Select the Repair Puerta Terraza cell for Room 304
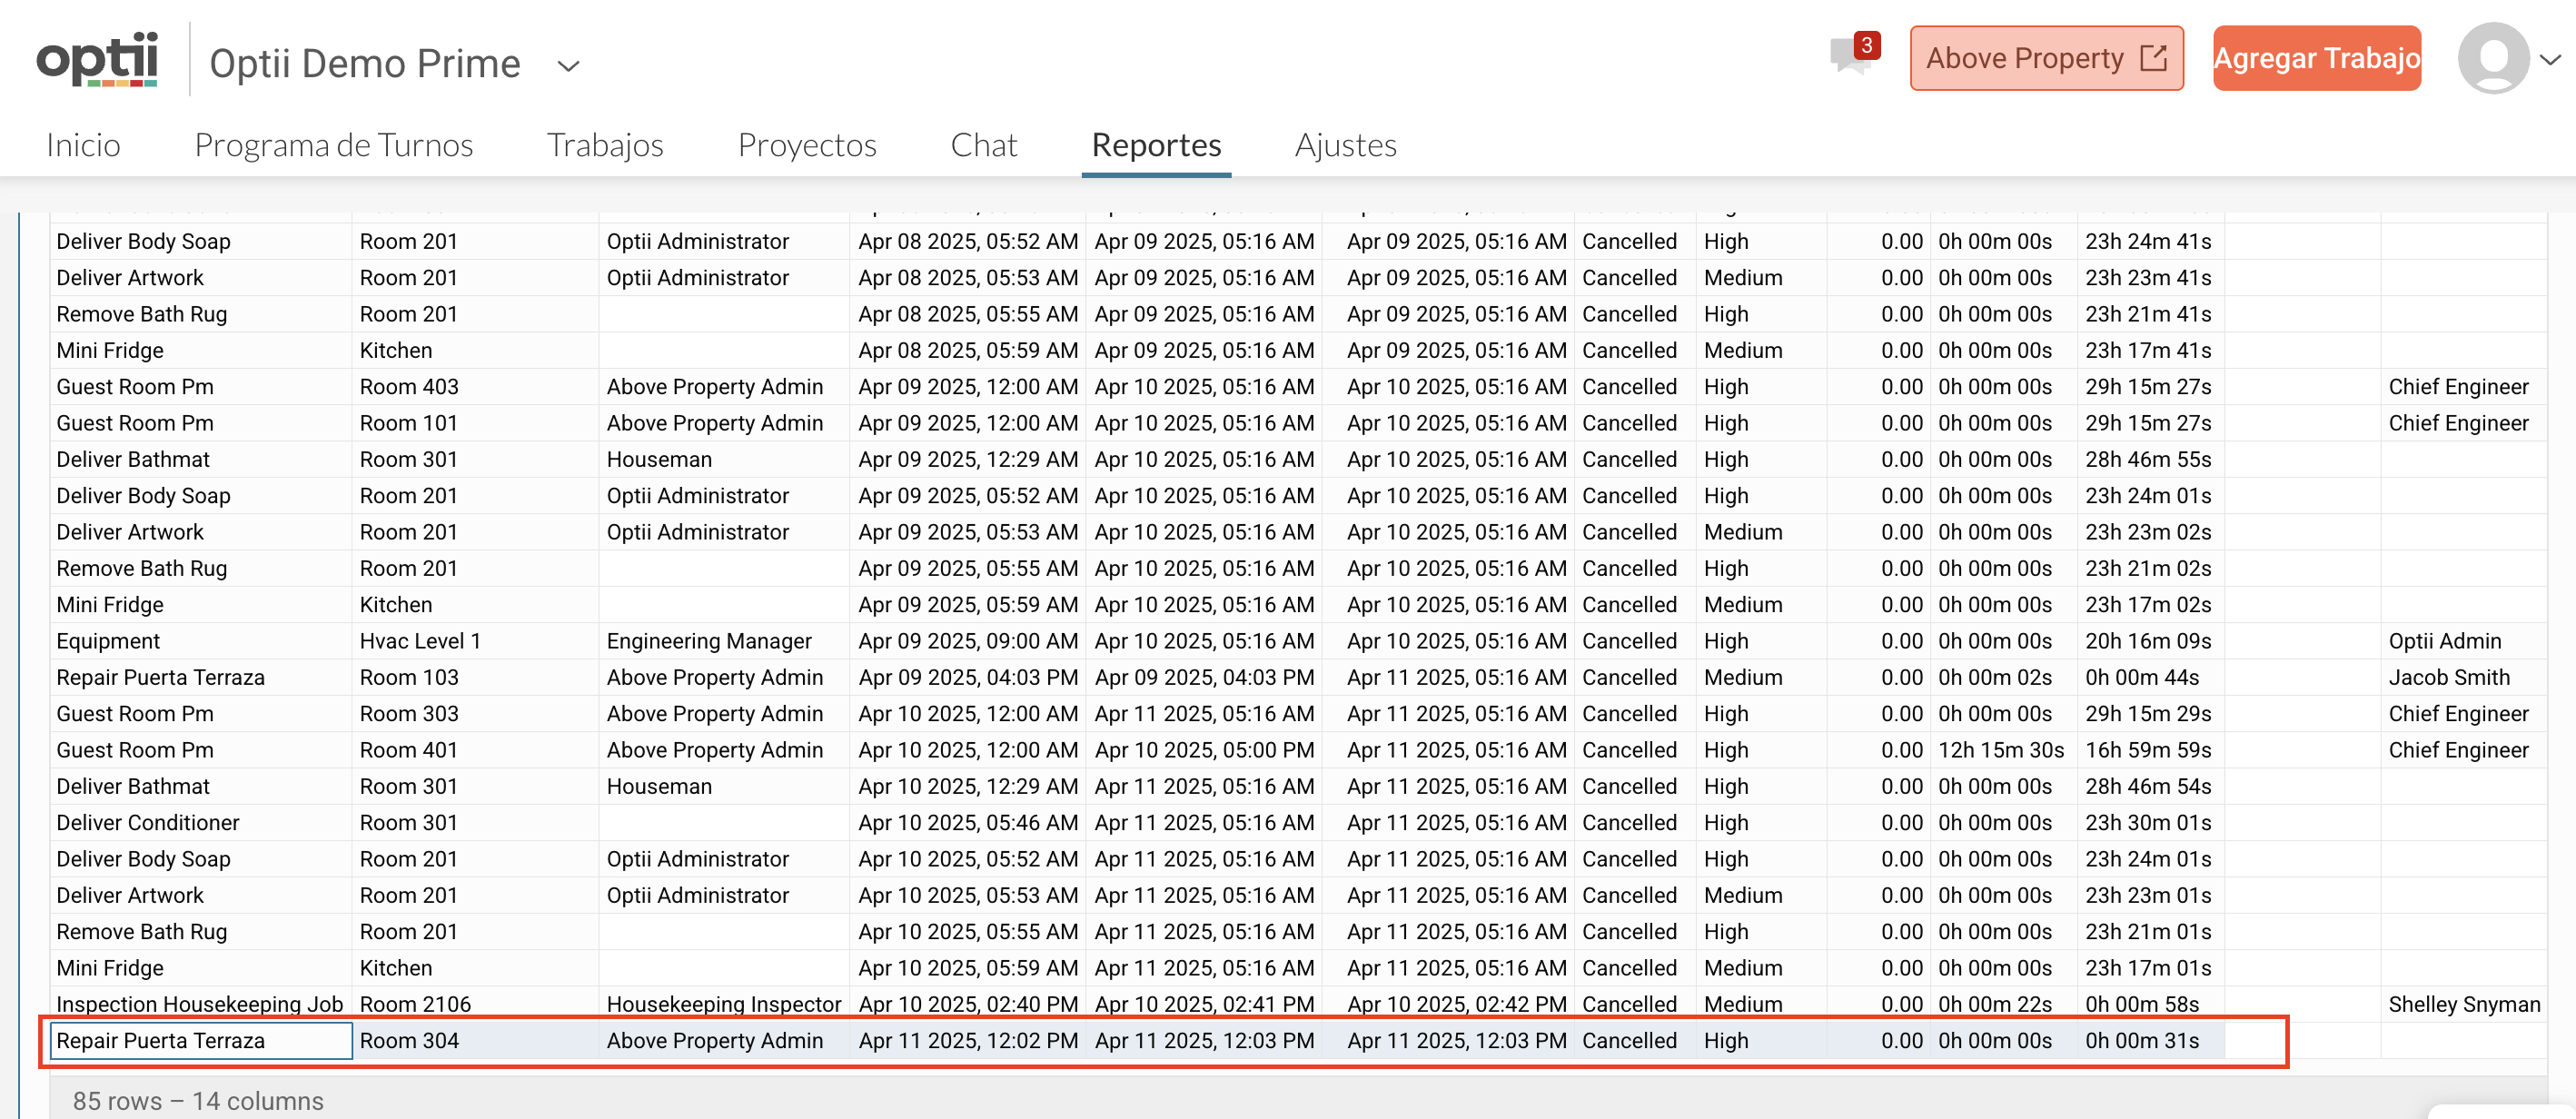Viewport: 2576px width, 1119px height. coord(201,1040)
